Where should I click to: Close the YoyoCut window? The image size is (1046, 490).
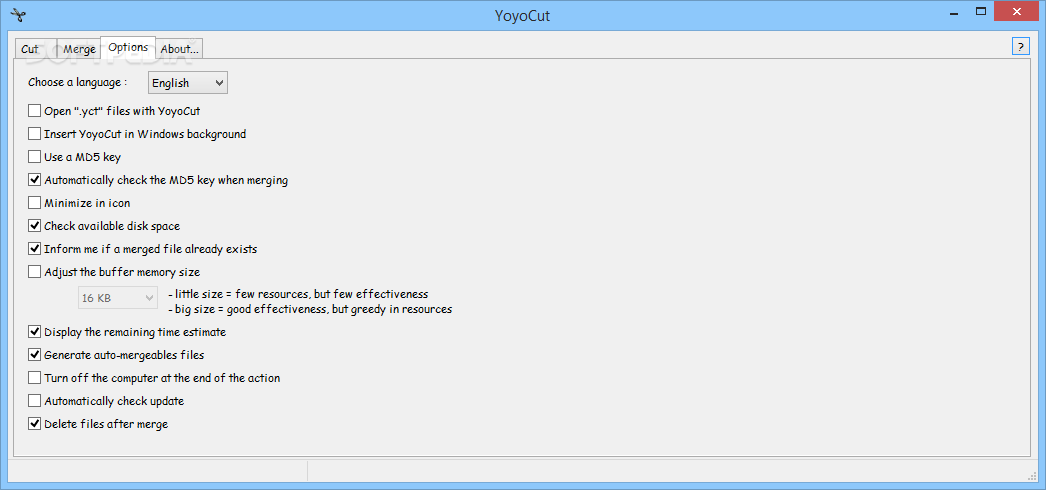[1016, 11]
